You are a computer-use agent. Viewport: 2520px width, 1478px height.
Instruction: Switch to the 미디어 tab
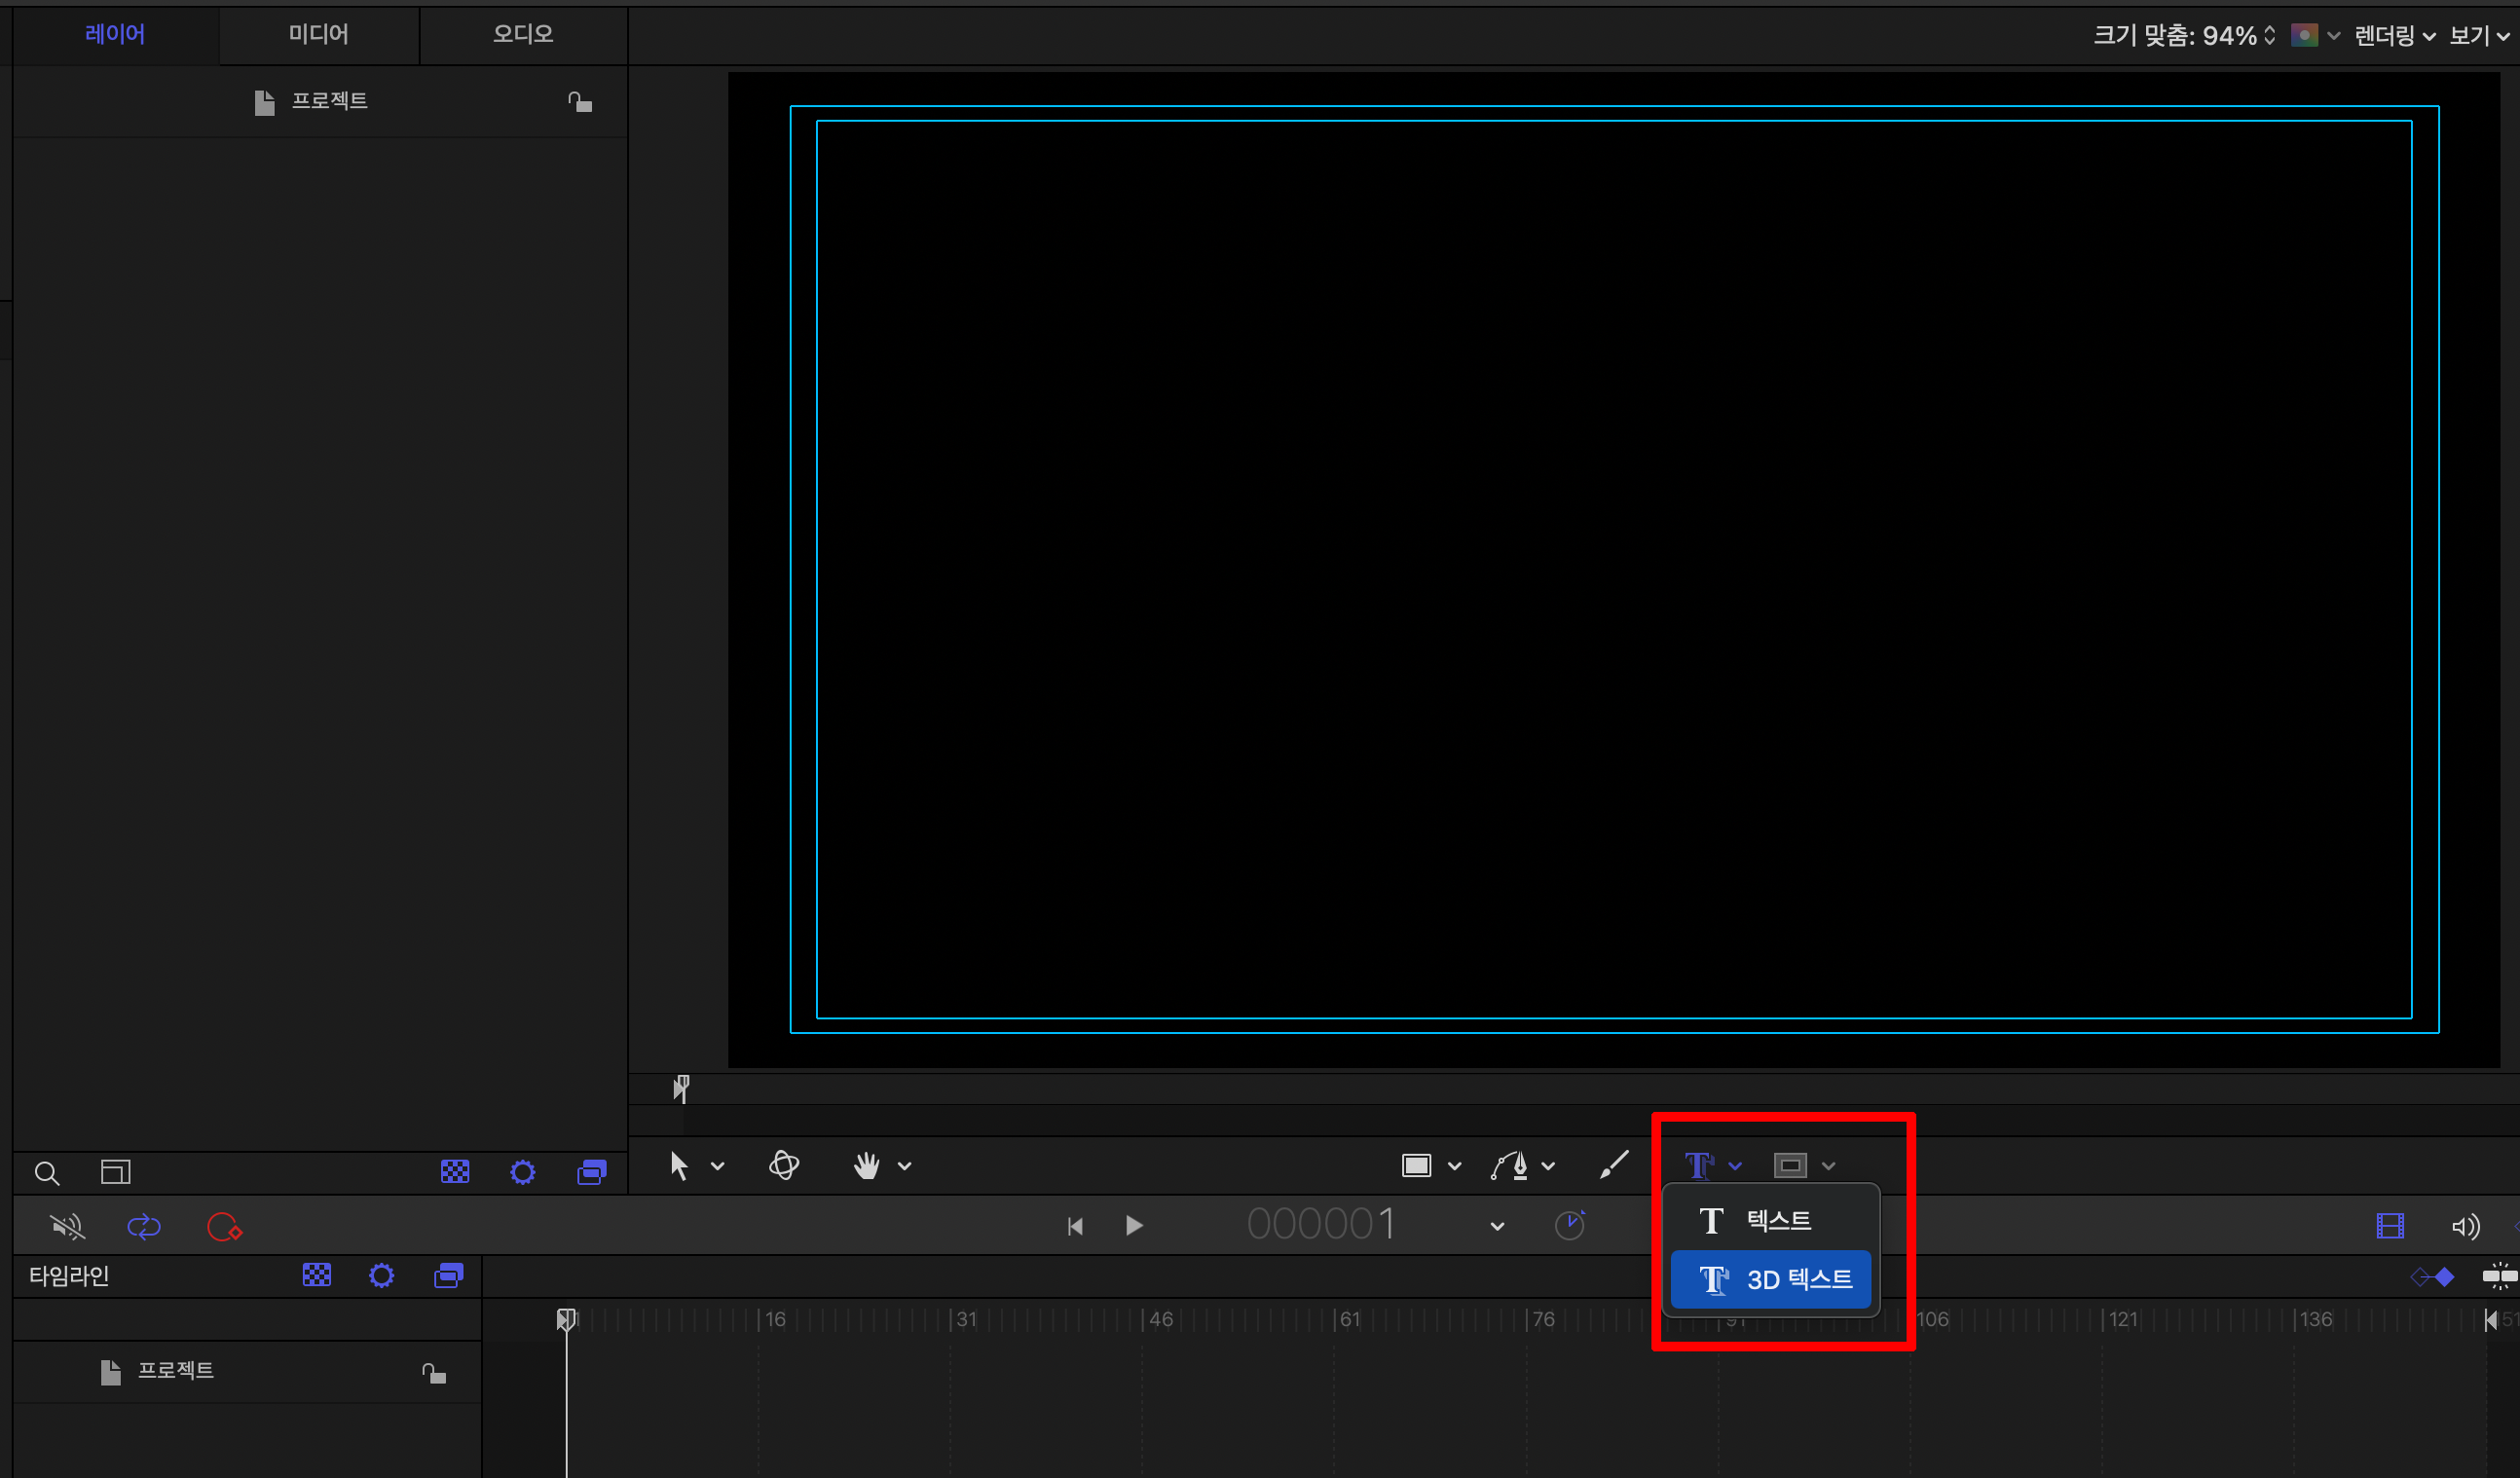click(318, 34)
